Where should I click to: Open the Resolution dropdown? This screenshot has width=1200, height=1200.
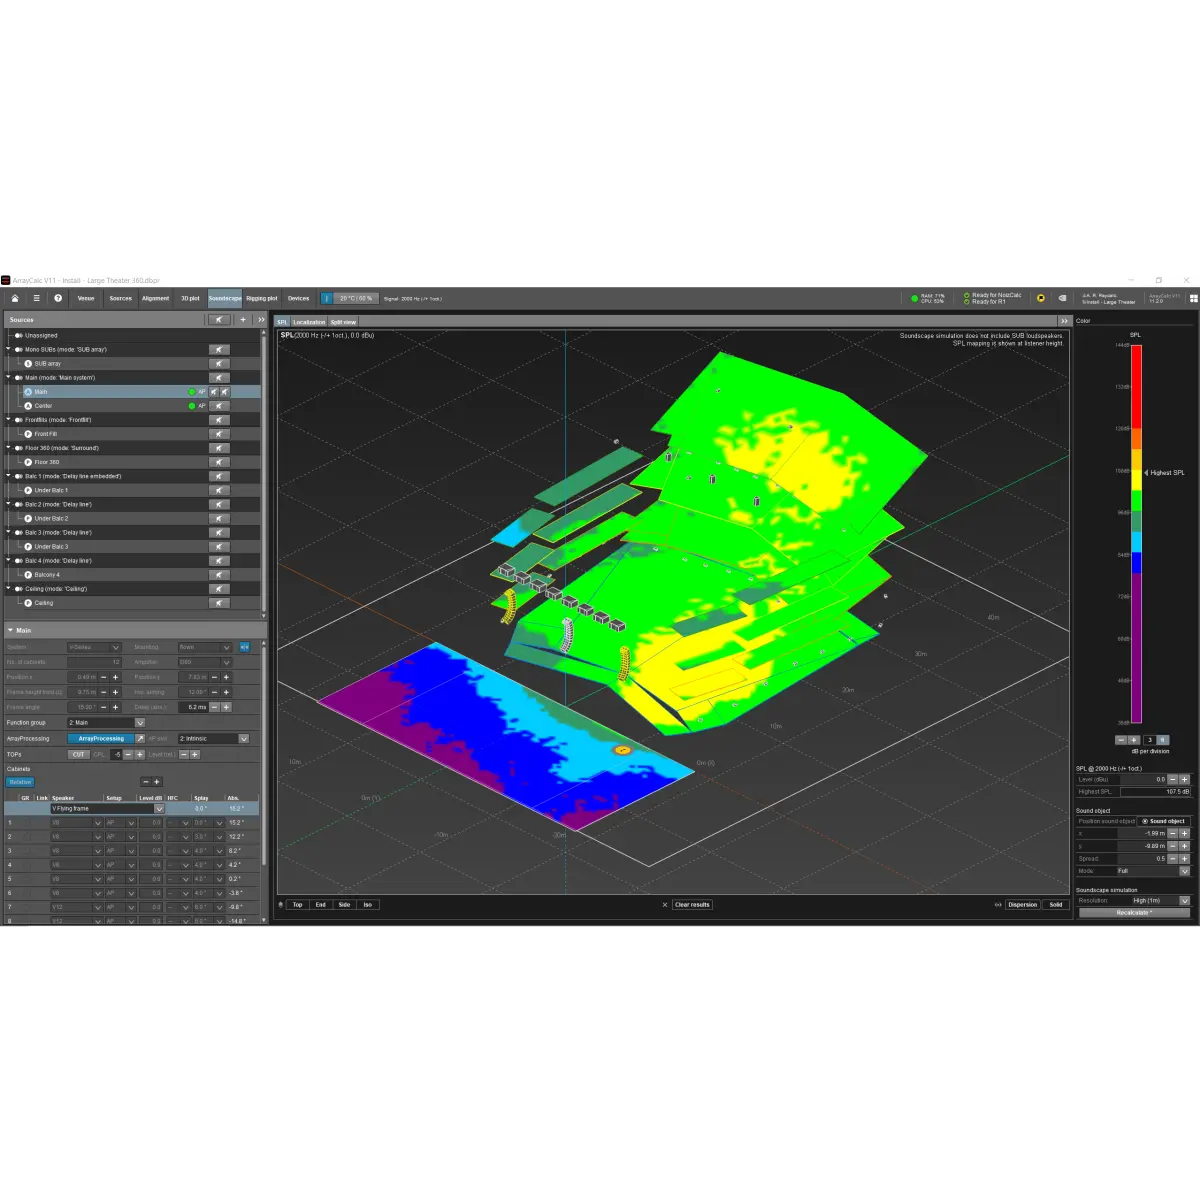coord(1184,900)
